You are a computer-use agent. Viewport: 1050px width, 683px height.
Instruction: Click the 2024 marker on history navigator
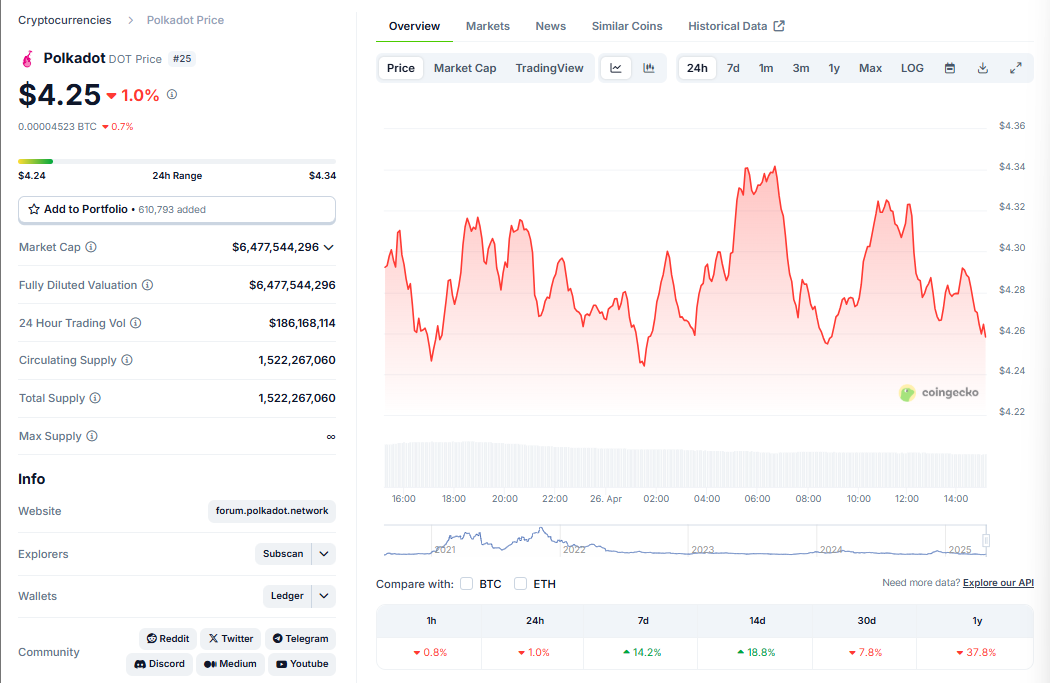[831, 549]
